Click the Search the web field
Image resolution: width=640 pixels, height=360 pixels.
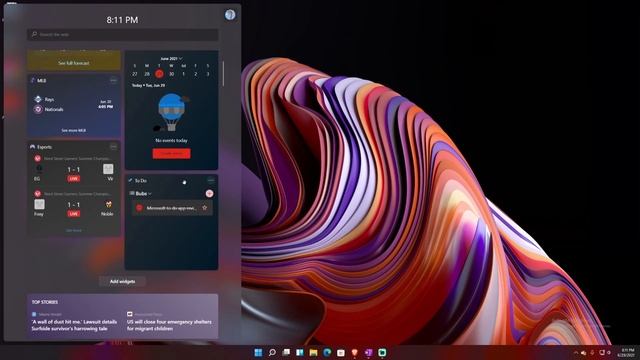[122, 35]
